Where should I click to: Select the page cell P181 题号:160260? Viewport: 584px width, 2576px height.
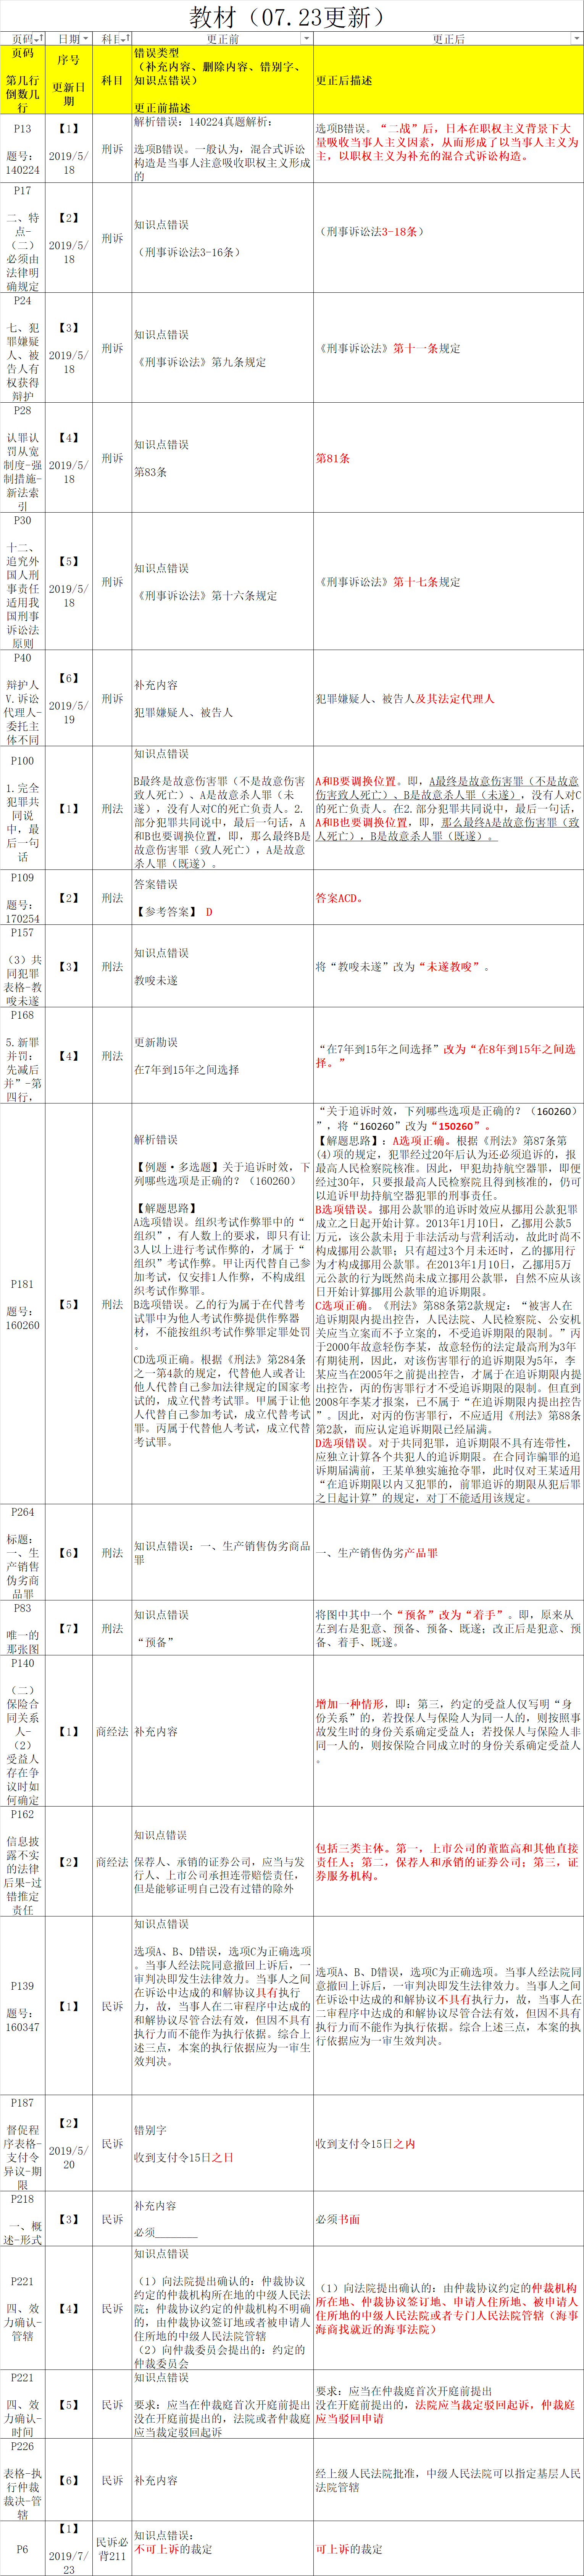tap(23, 1303)
